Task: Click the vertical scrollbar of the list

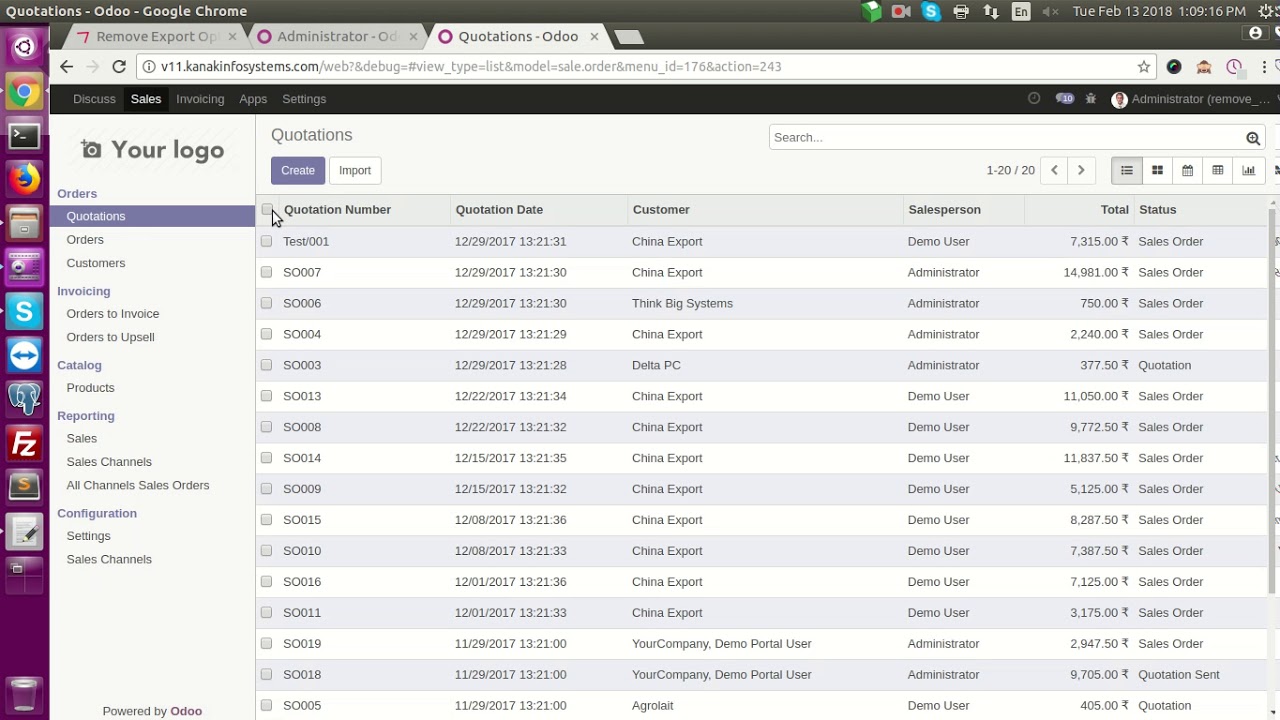Action: (x=1273, y=400)
